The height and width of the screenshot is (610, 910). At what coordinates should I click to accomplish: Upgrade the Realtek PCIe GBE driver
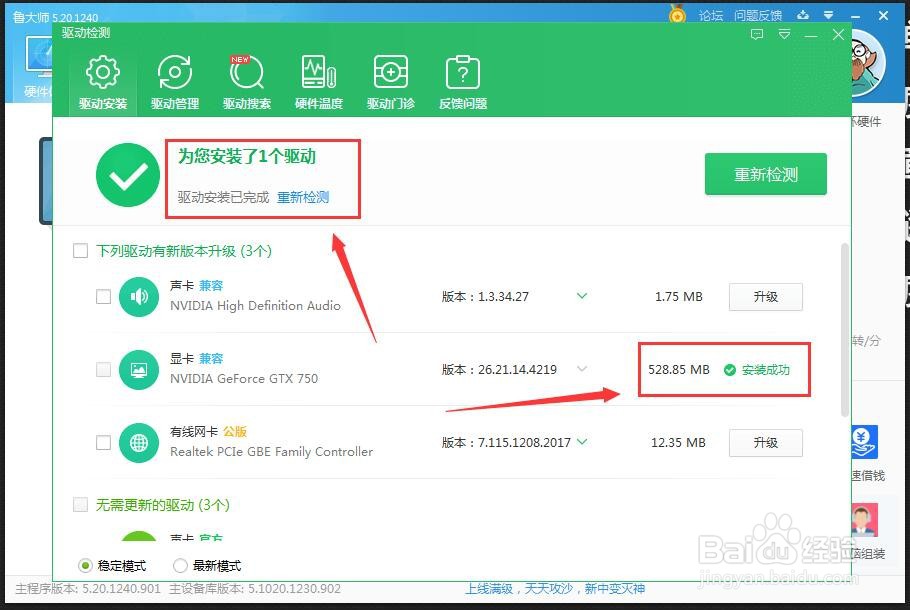click(765, 443)
